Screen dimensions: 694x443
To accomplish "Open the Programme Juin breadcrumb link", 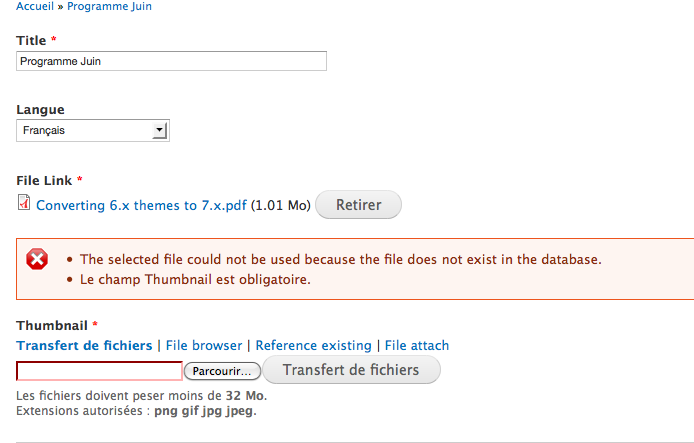I will tap(110, 6).
